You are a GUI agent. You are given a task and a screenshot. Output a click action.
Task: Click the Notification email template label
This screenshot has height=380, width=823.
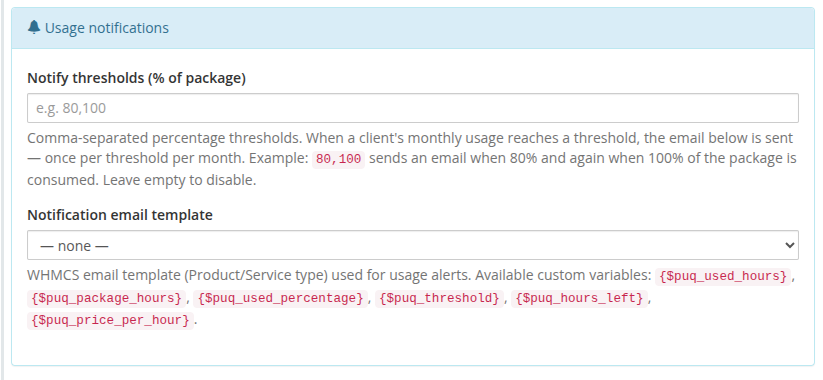(x=120, y=215)
